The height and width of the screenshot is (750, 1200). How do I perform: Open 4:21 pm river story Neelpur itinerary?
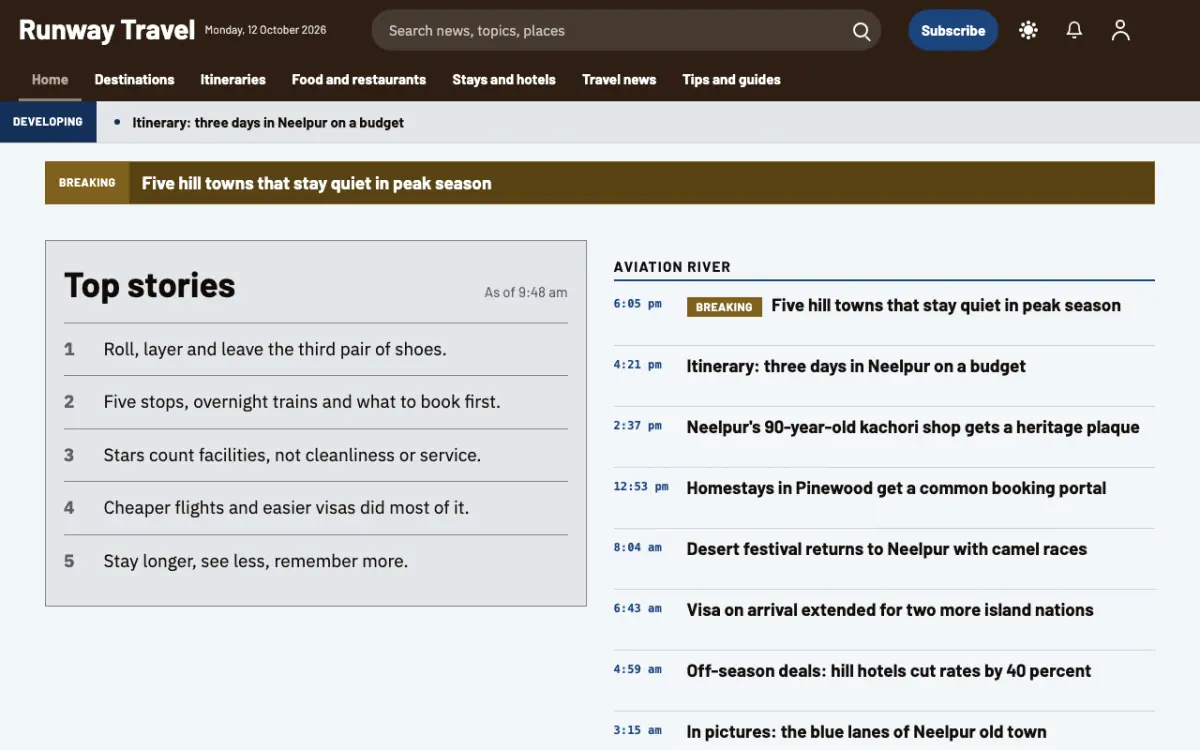pos(856,367)
